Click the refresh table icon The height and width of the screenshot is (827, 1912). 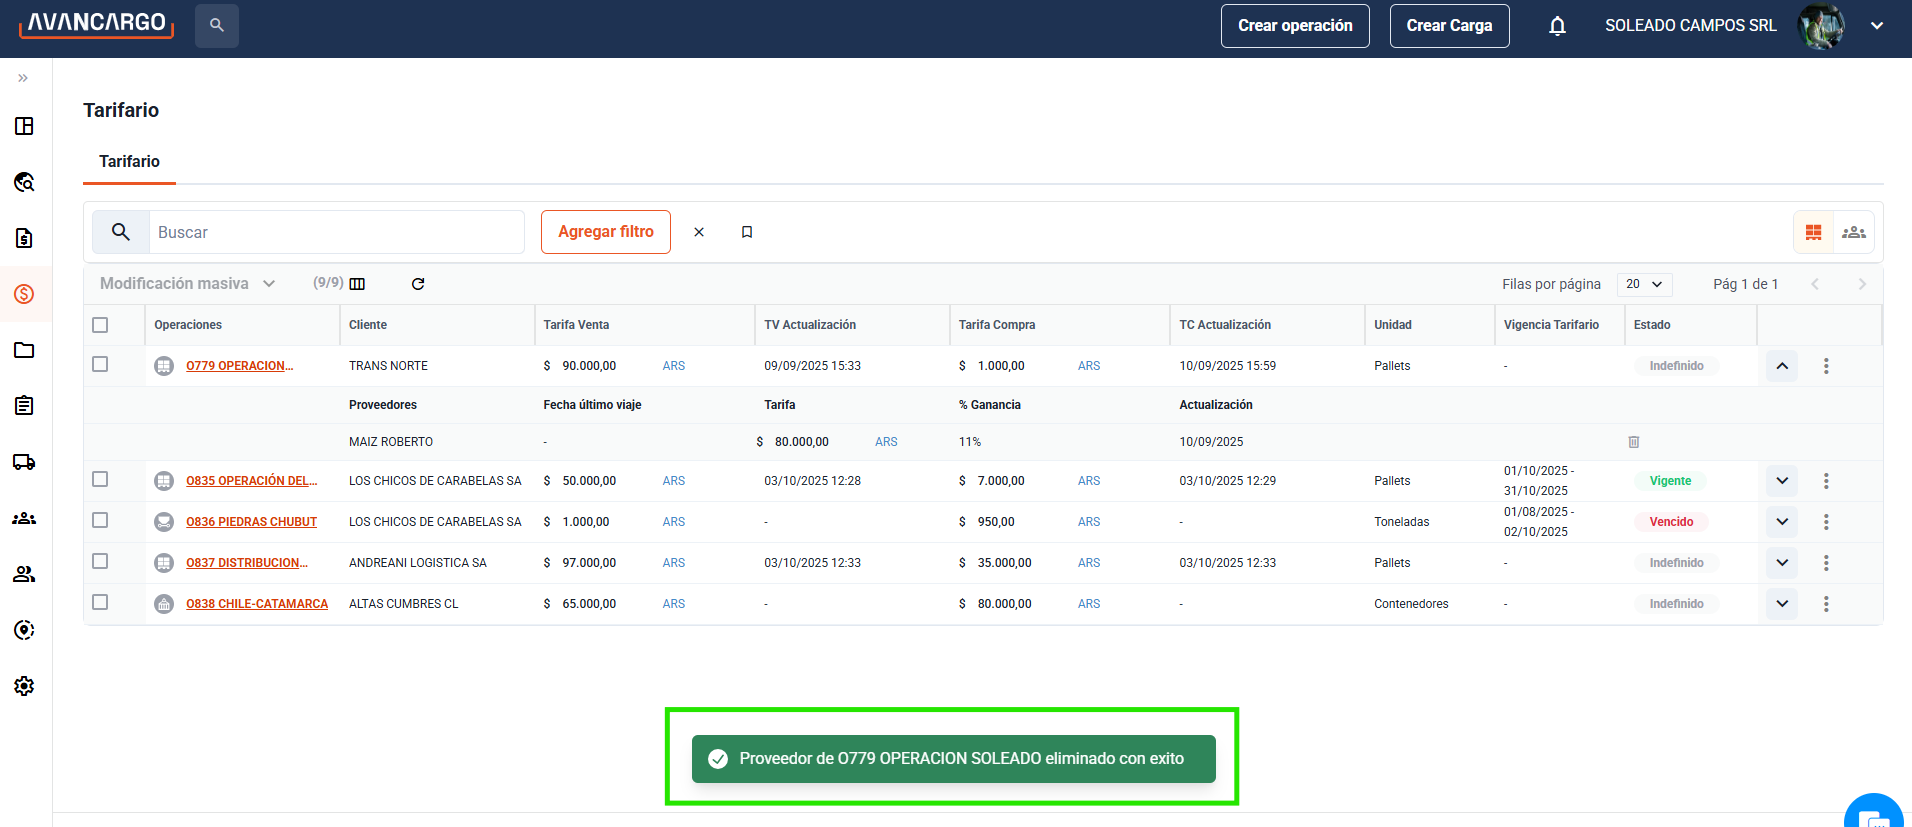418,284
